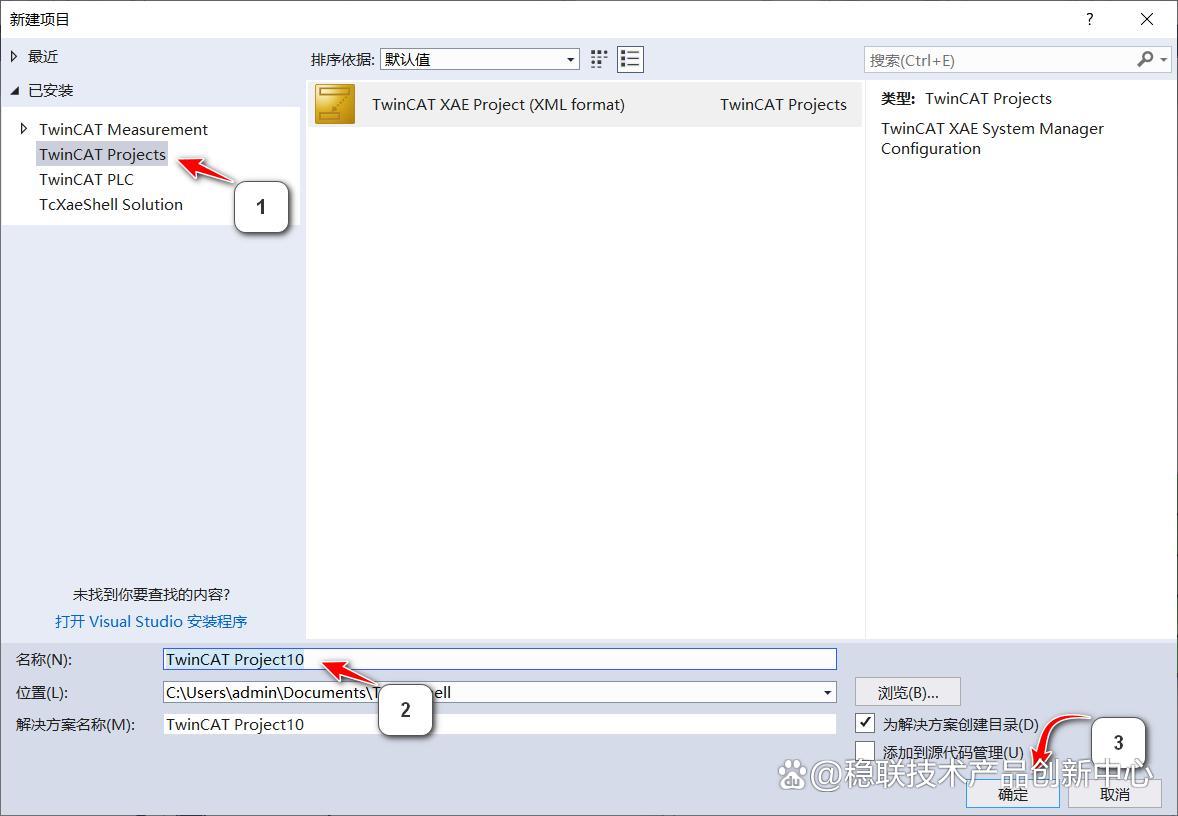Screen dimensions: 1178x816
Task: Select the TwinCAT XAE Project template icon
Action: [334, 104]
